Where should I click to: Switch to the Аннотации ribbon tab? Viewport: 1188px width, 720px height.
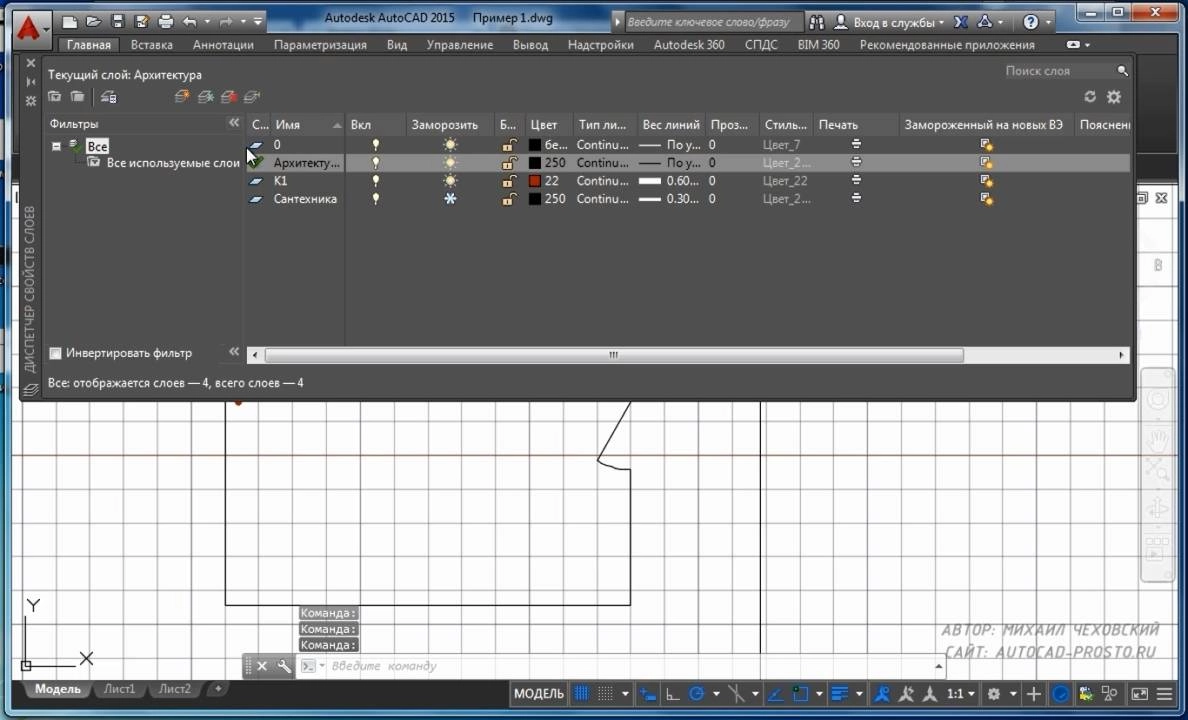coord(223,45)
